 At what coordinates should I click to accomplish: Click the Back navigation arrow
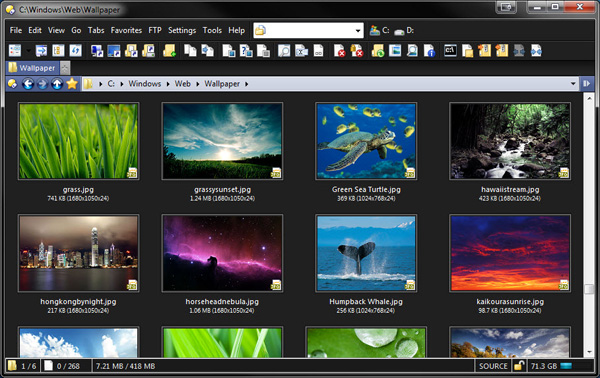pyautogui.click(x=28, y=83)
